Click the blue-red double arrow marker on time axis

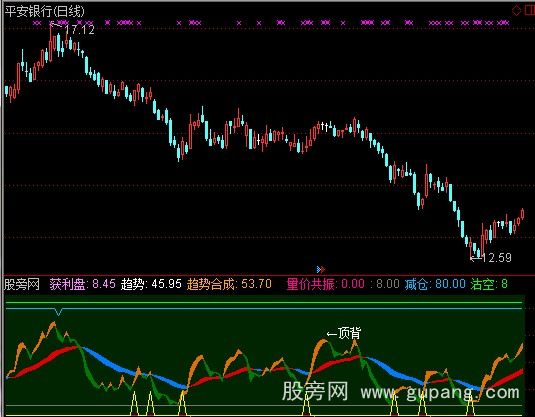point(320,270)
